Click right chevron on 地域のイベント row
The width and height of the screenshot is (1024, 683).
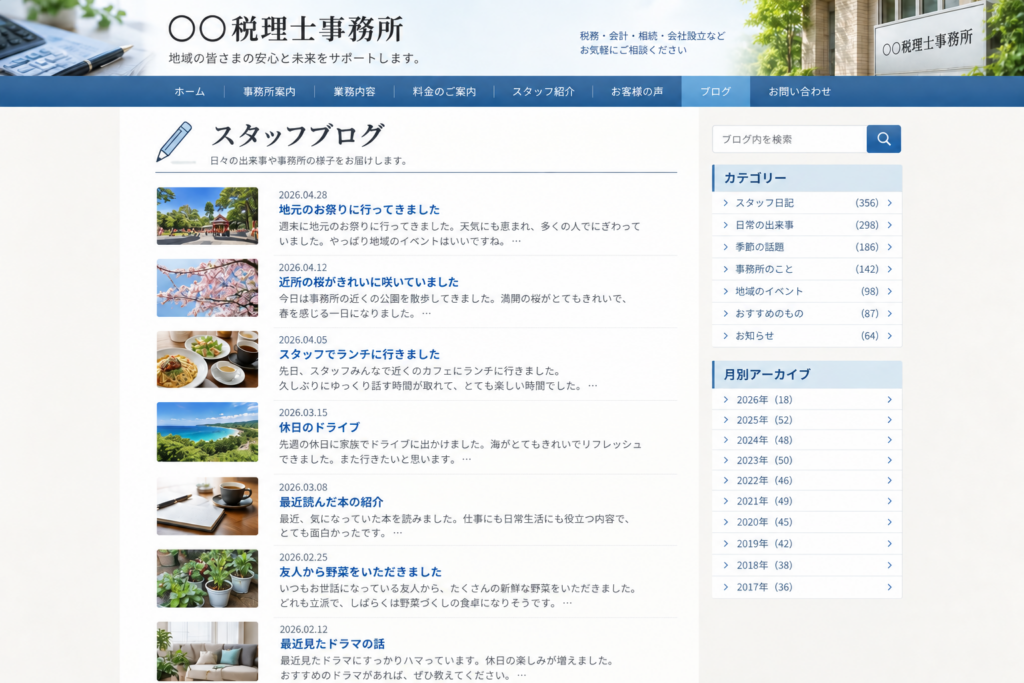pos(889,292)
